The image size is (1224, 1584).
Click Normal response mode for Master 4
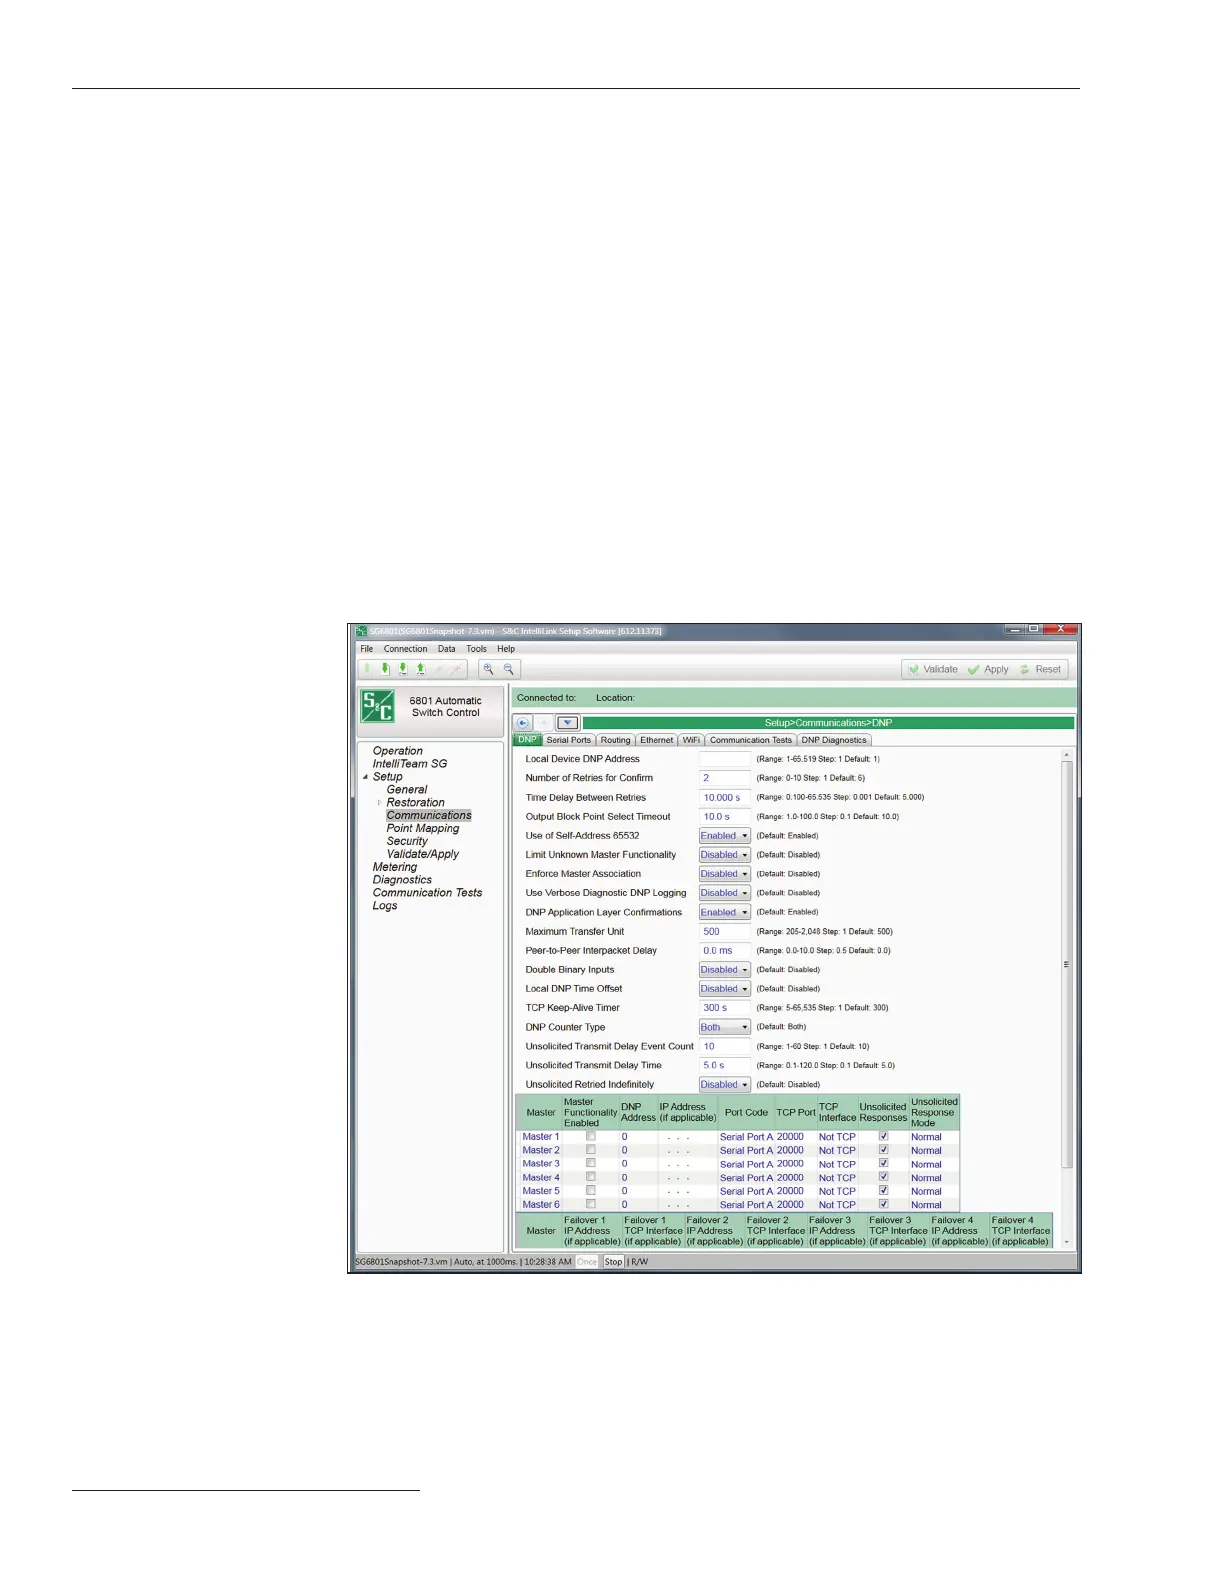[926, 1178]
